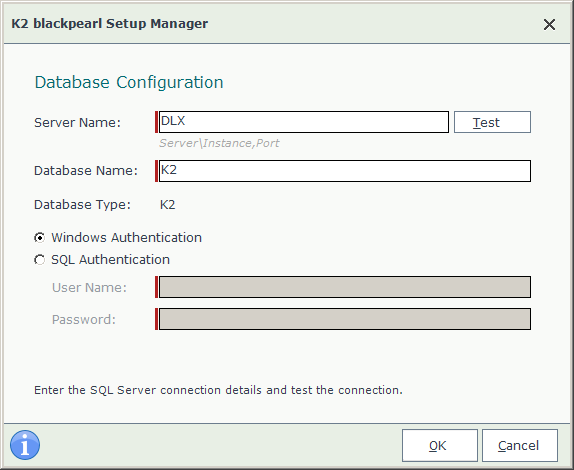
Task: Click the Server\Instance,Port hint text
Action: coord(219,143)
